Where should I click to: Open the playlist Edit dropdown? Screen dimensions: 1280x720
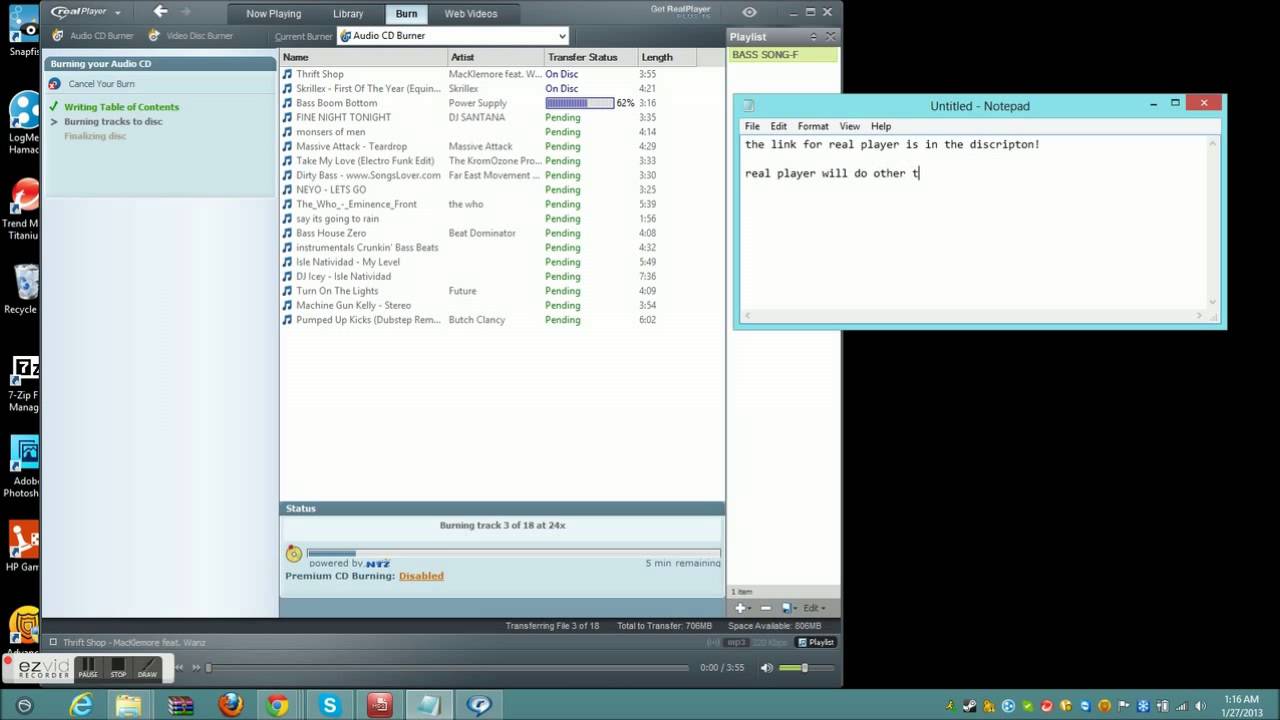(x=814, y=608)
